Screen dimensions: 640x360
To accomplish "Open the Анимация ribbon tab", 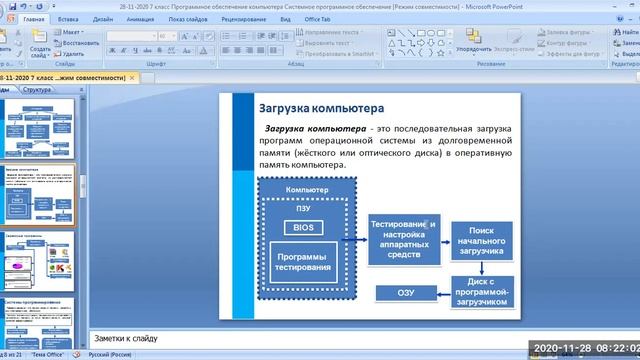I will 140,19.
